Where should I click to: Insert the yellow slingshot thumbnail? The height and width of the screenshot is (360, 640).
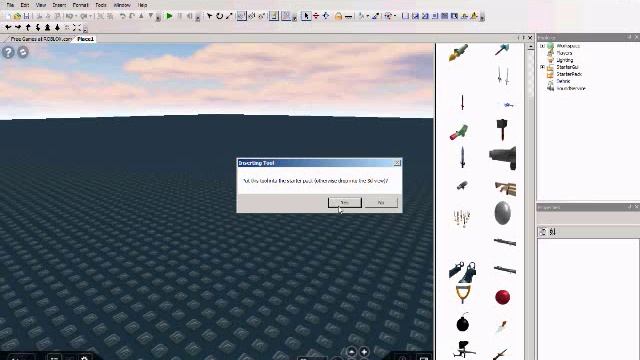(x=463, y=294)
